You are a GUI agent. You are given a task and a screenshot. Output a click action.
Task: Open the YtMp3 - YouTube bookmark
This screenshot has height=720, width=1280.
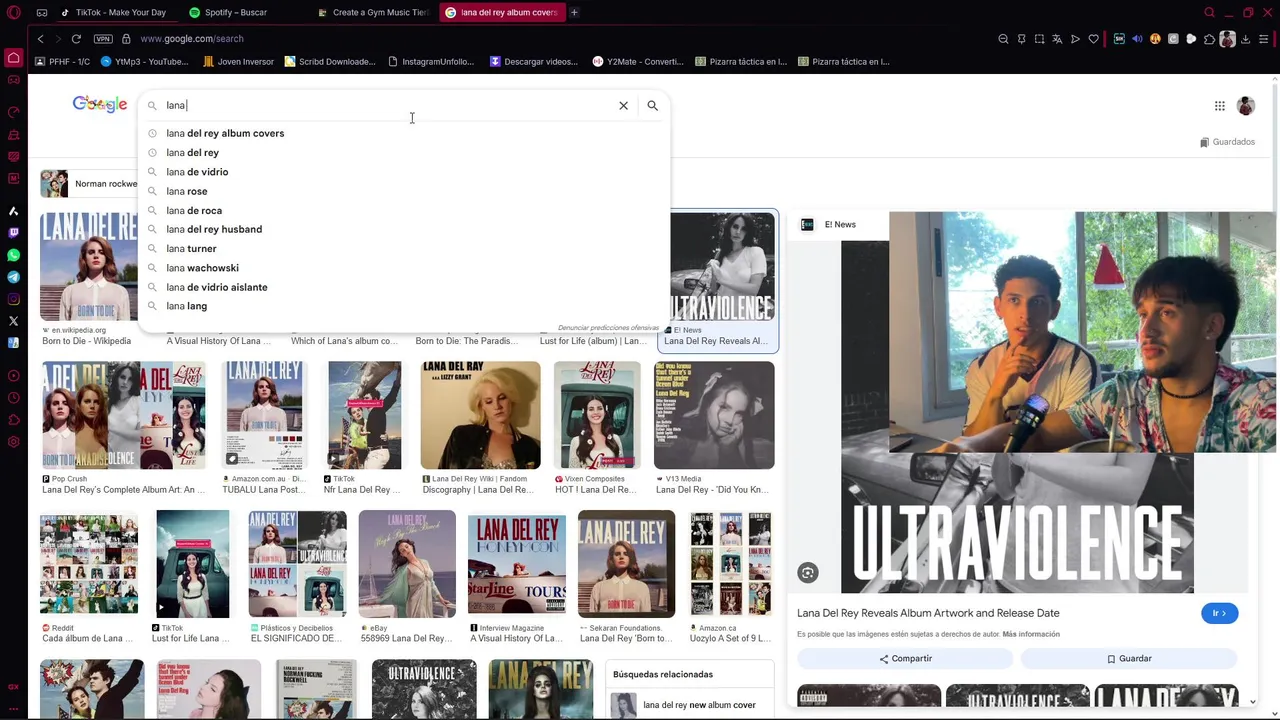[144, 62]
